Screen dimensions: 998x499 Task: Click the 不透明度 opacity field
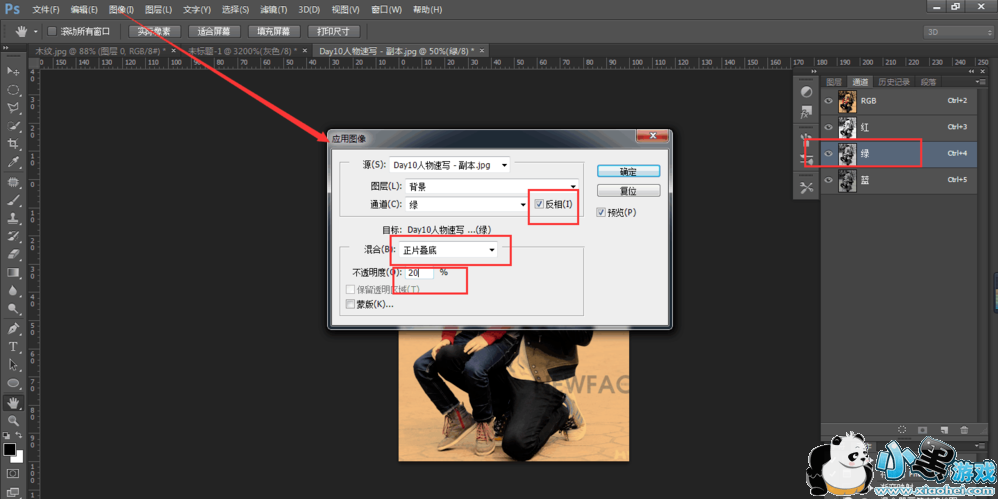coord(419,272)
